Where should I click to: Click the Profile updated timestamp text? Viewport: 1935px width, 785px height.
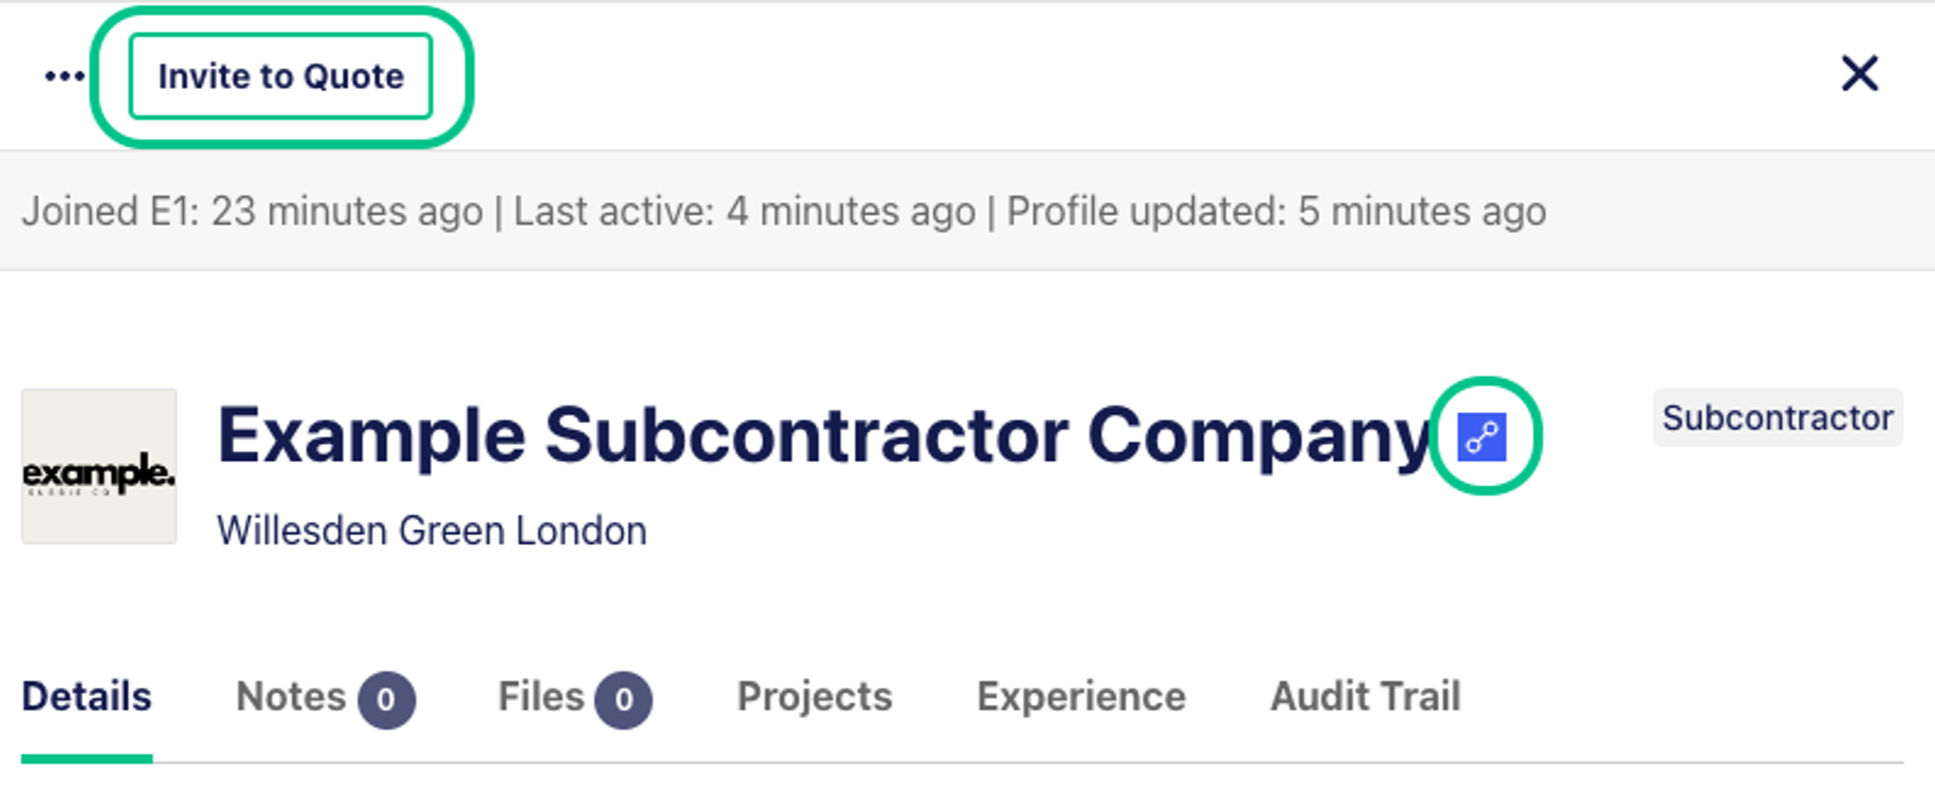coord(1277,211)
